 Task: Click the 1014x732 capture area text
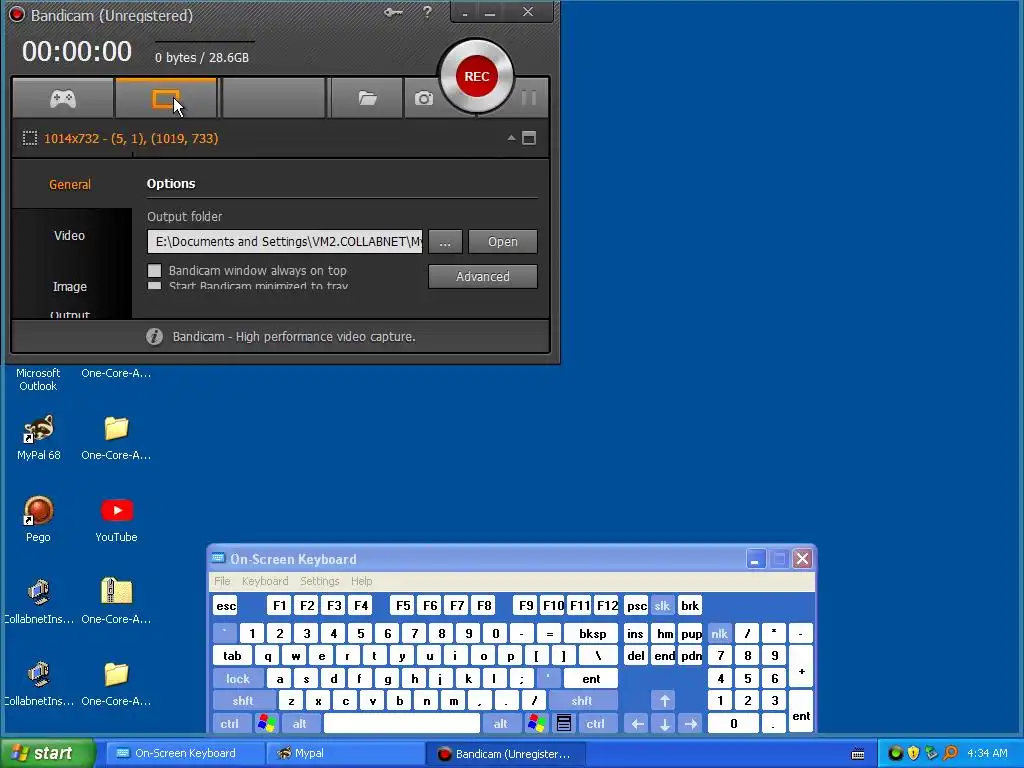[131, 138]
